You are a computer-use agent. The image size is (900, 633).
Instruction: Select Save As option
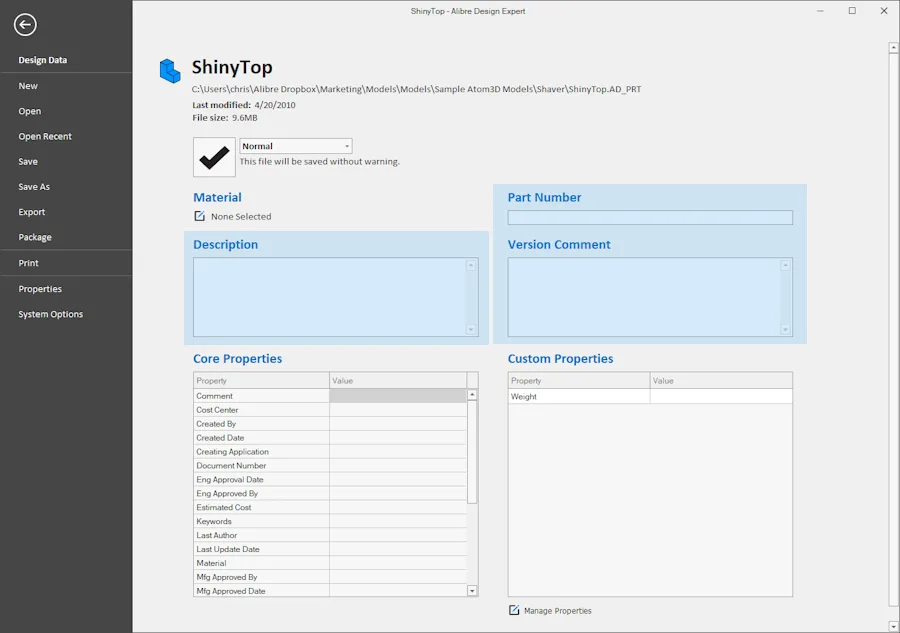click(34, 187)
